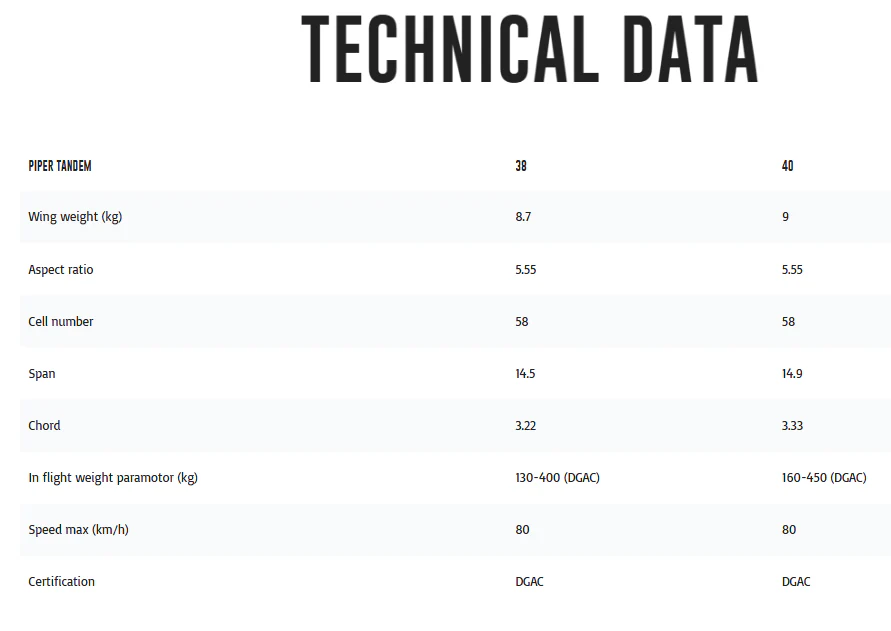
Task: Select the 3.22 chord value
Action: pos(526,426)
